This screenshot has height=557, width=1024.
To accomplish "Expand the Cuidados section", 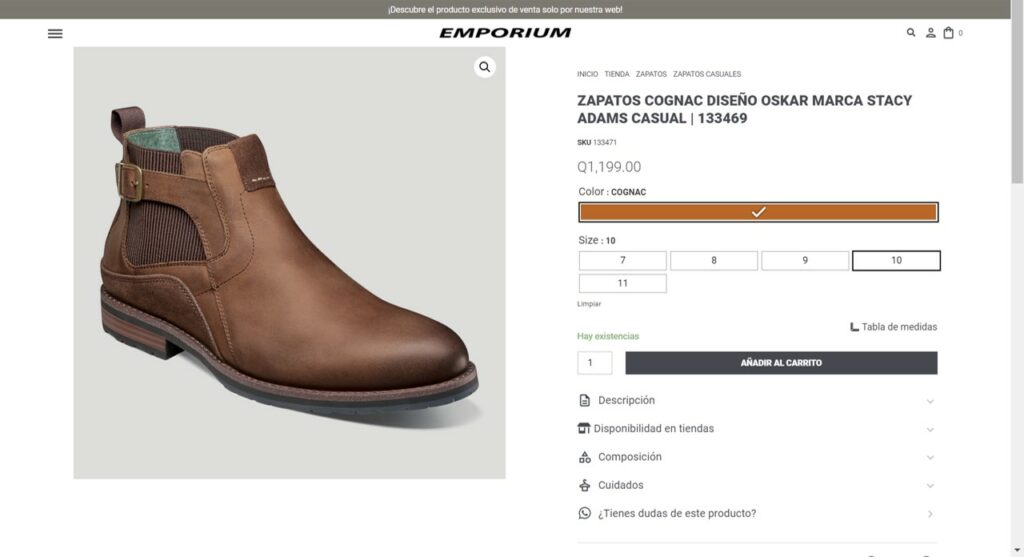I will (x=757, y=485).
